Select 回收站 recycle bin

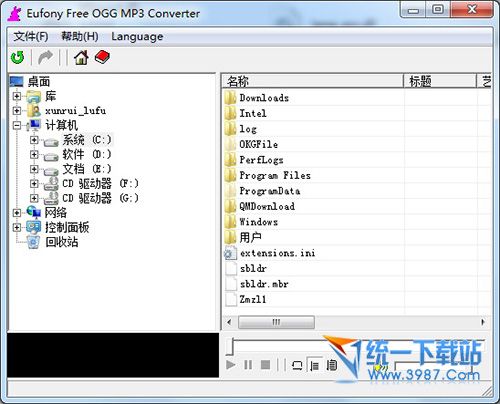click(x=62, y=242)
